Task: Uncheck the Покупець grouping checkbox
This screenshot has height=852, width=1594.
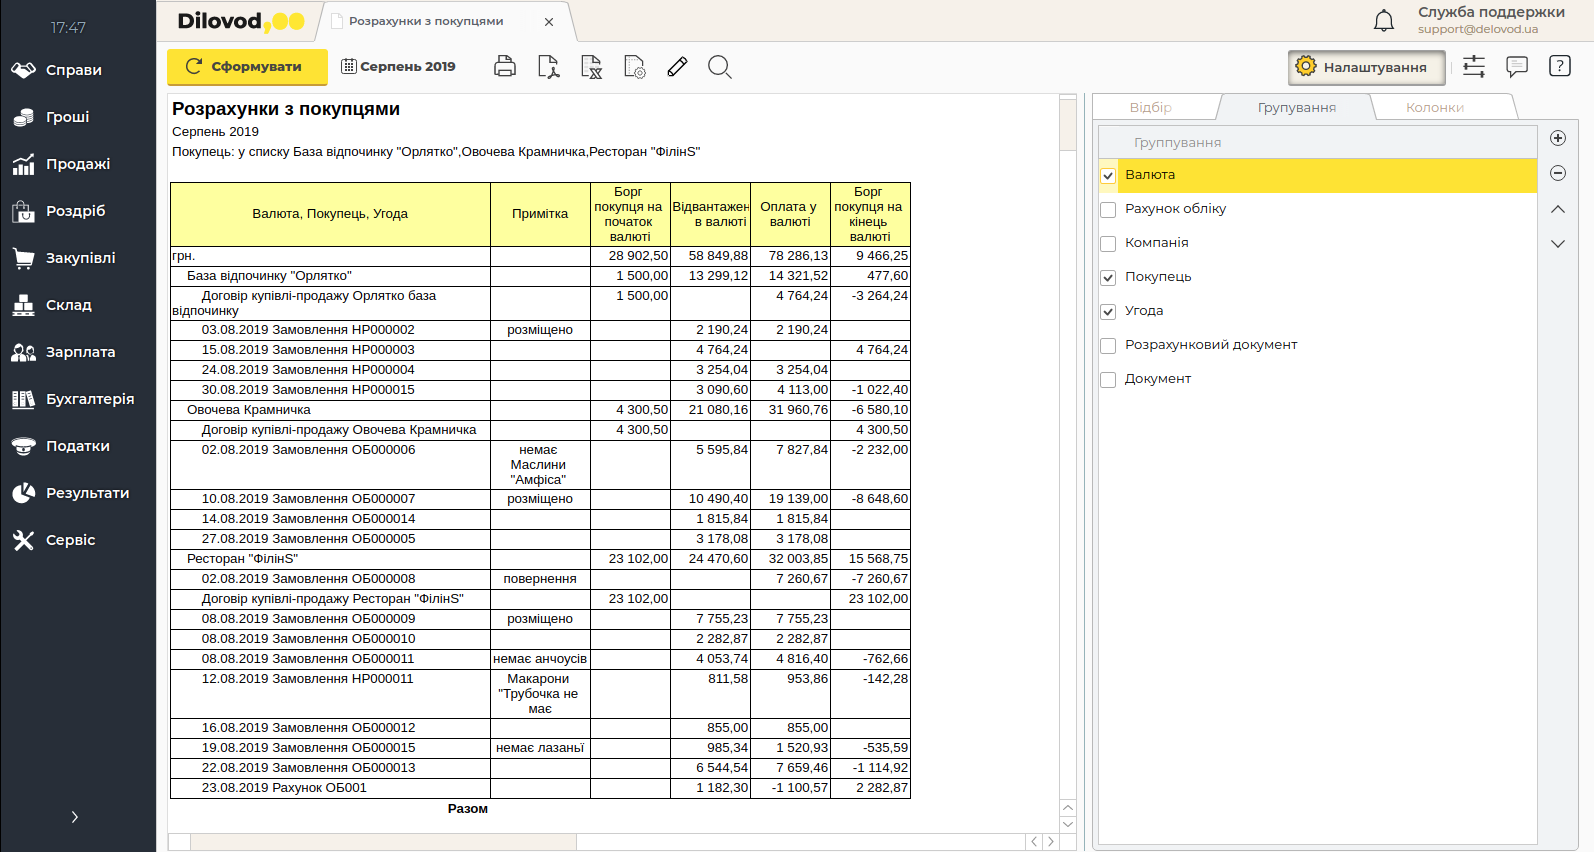Action: coord(1108,278)
